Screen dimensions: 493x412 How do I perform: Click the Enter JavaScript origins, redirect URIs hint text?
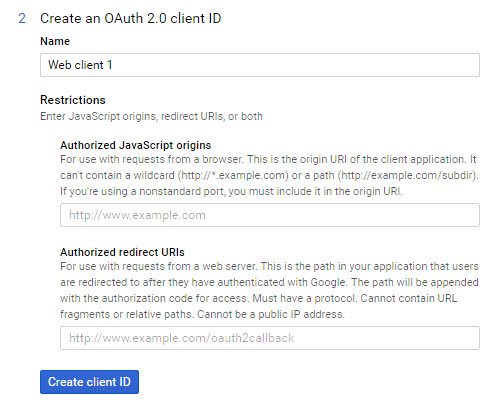[151, 116]
